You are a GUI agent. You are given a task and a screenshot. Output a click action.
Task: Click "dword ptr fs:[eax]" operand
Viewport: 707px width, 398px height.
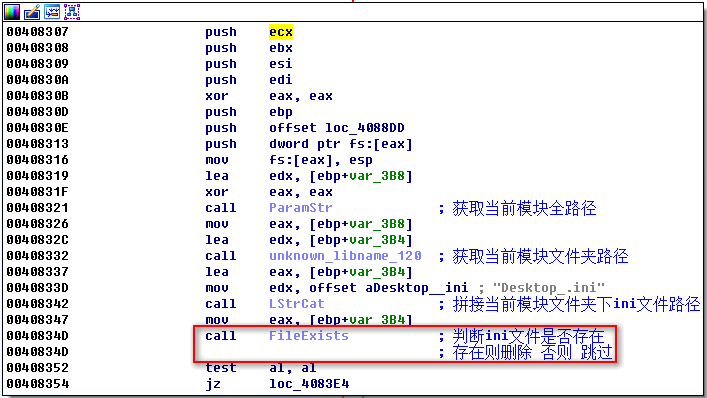pyautogui.click(x=341, y=144)
